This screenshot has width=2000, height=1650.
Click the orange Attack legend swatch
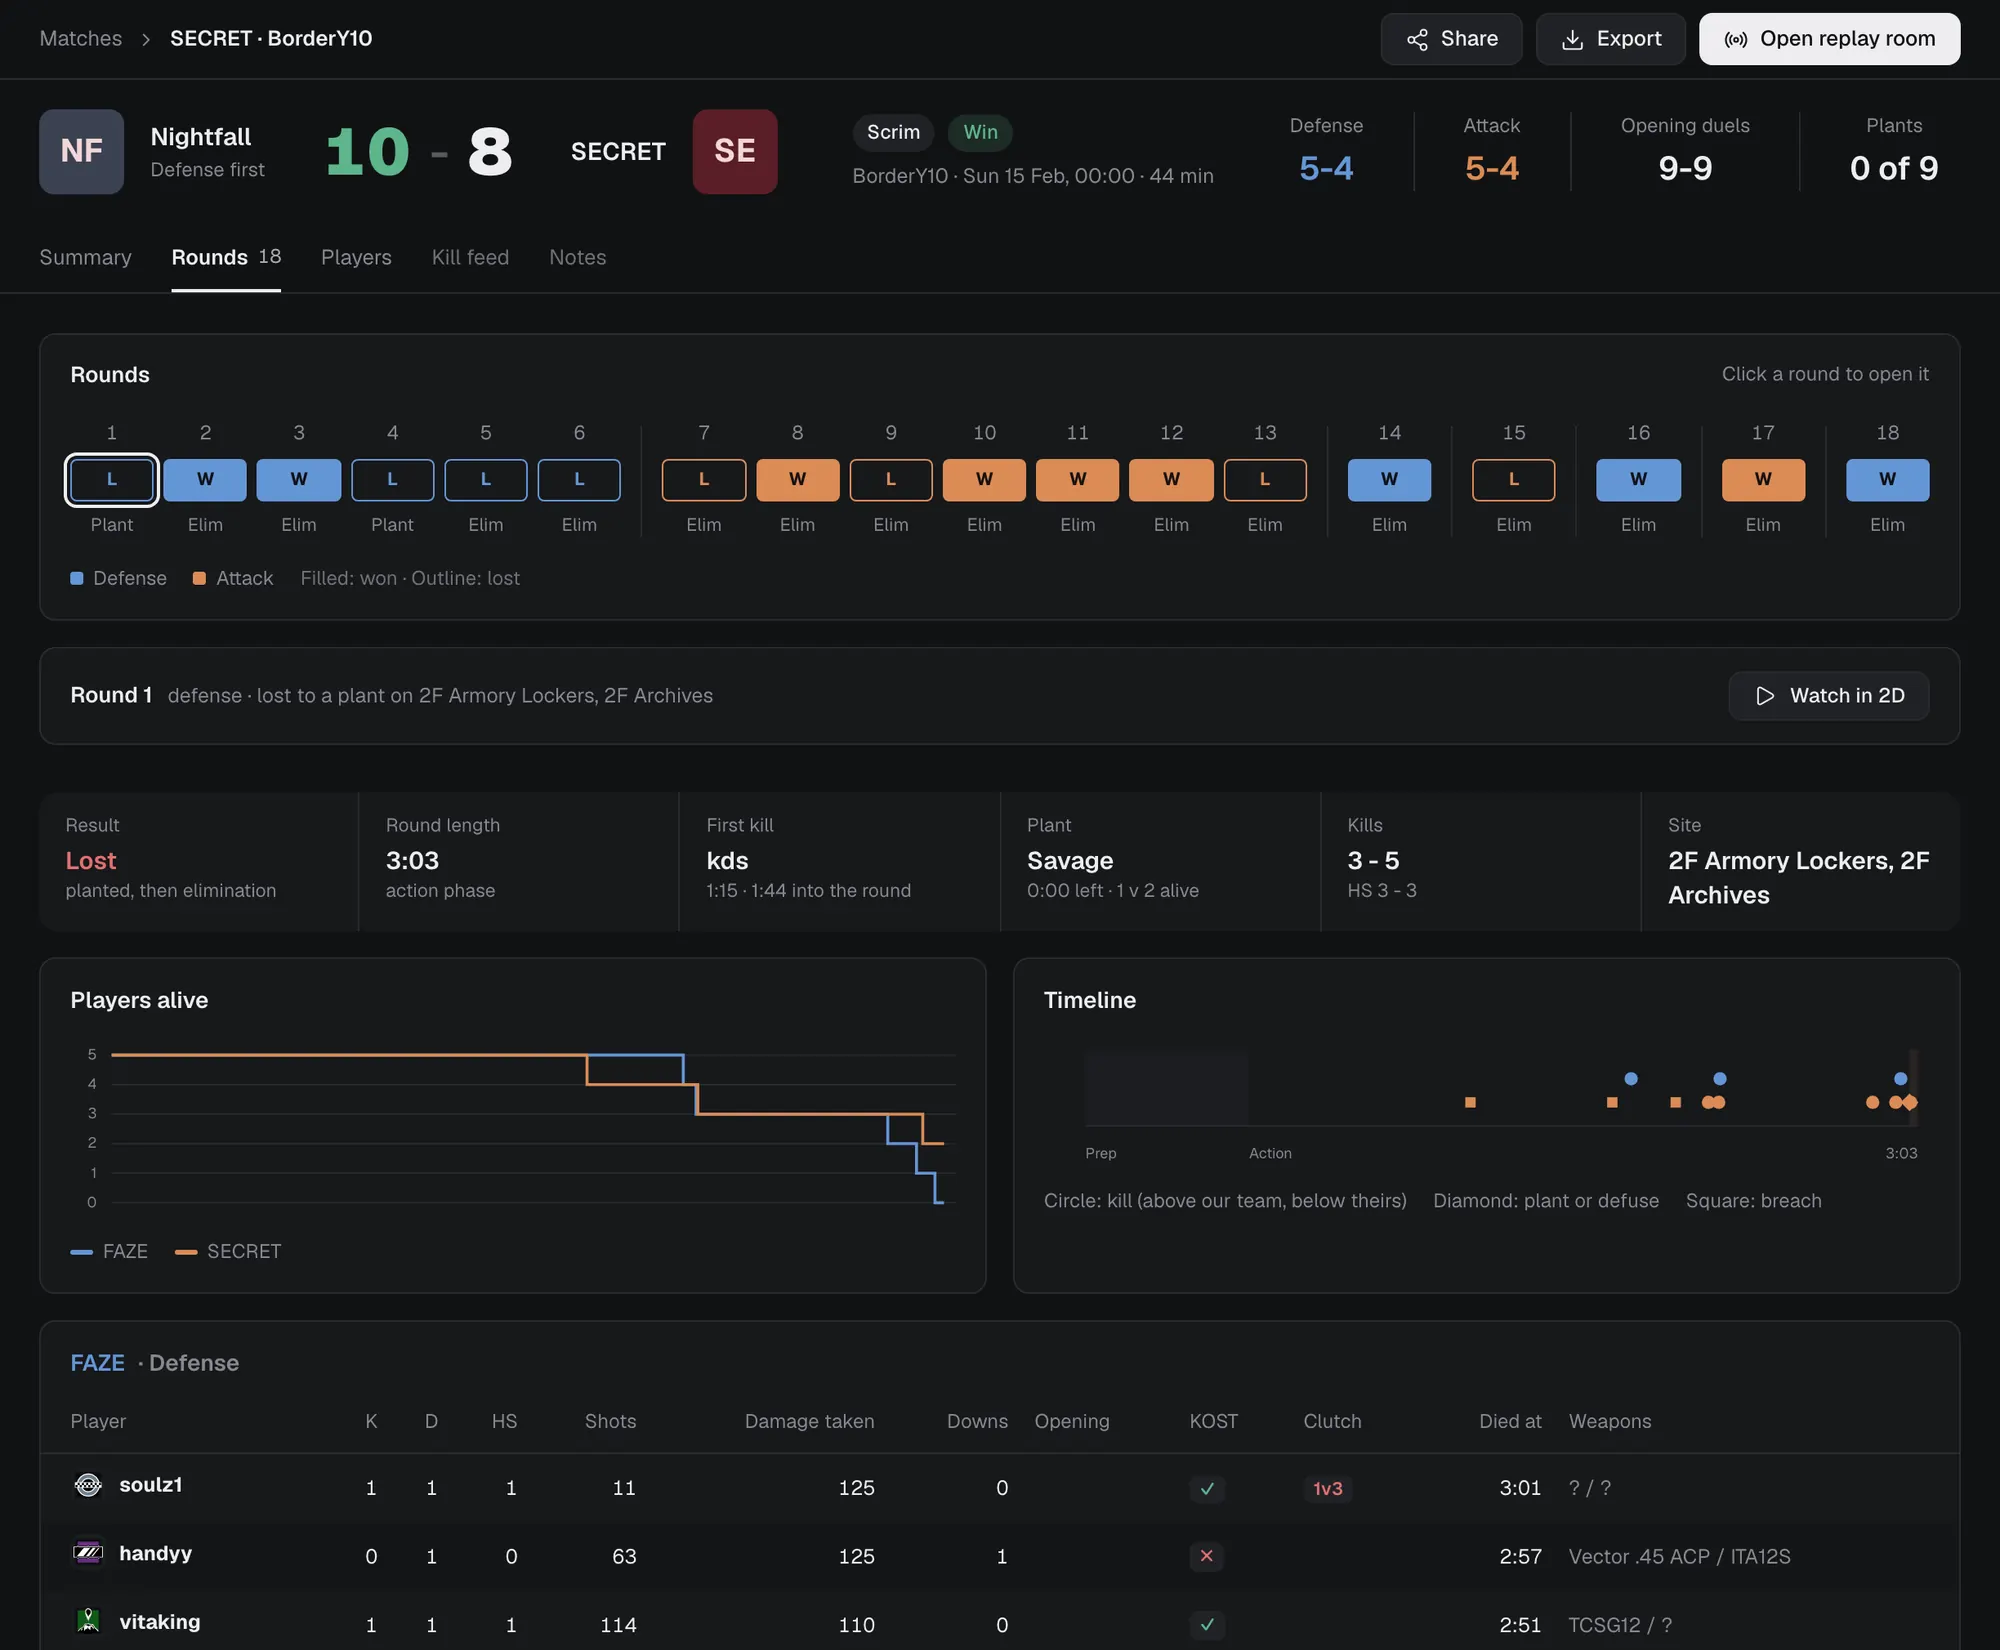(199, 579)
